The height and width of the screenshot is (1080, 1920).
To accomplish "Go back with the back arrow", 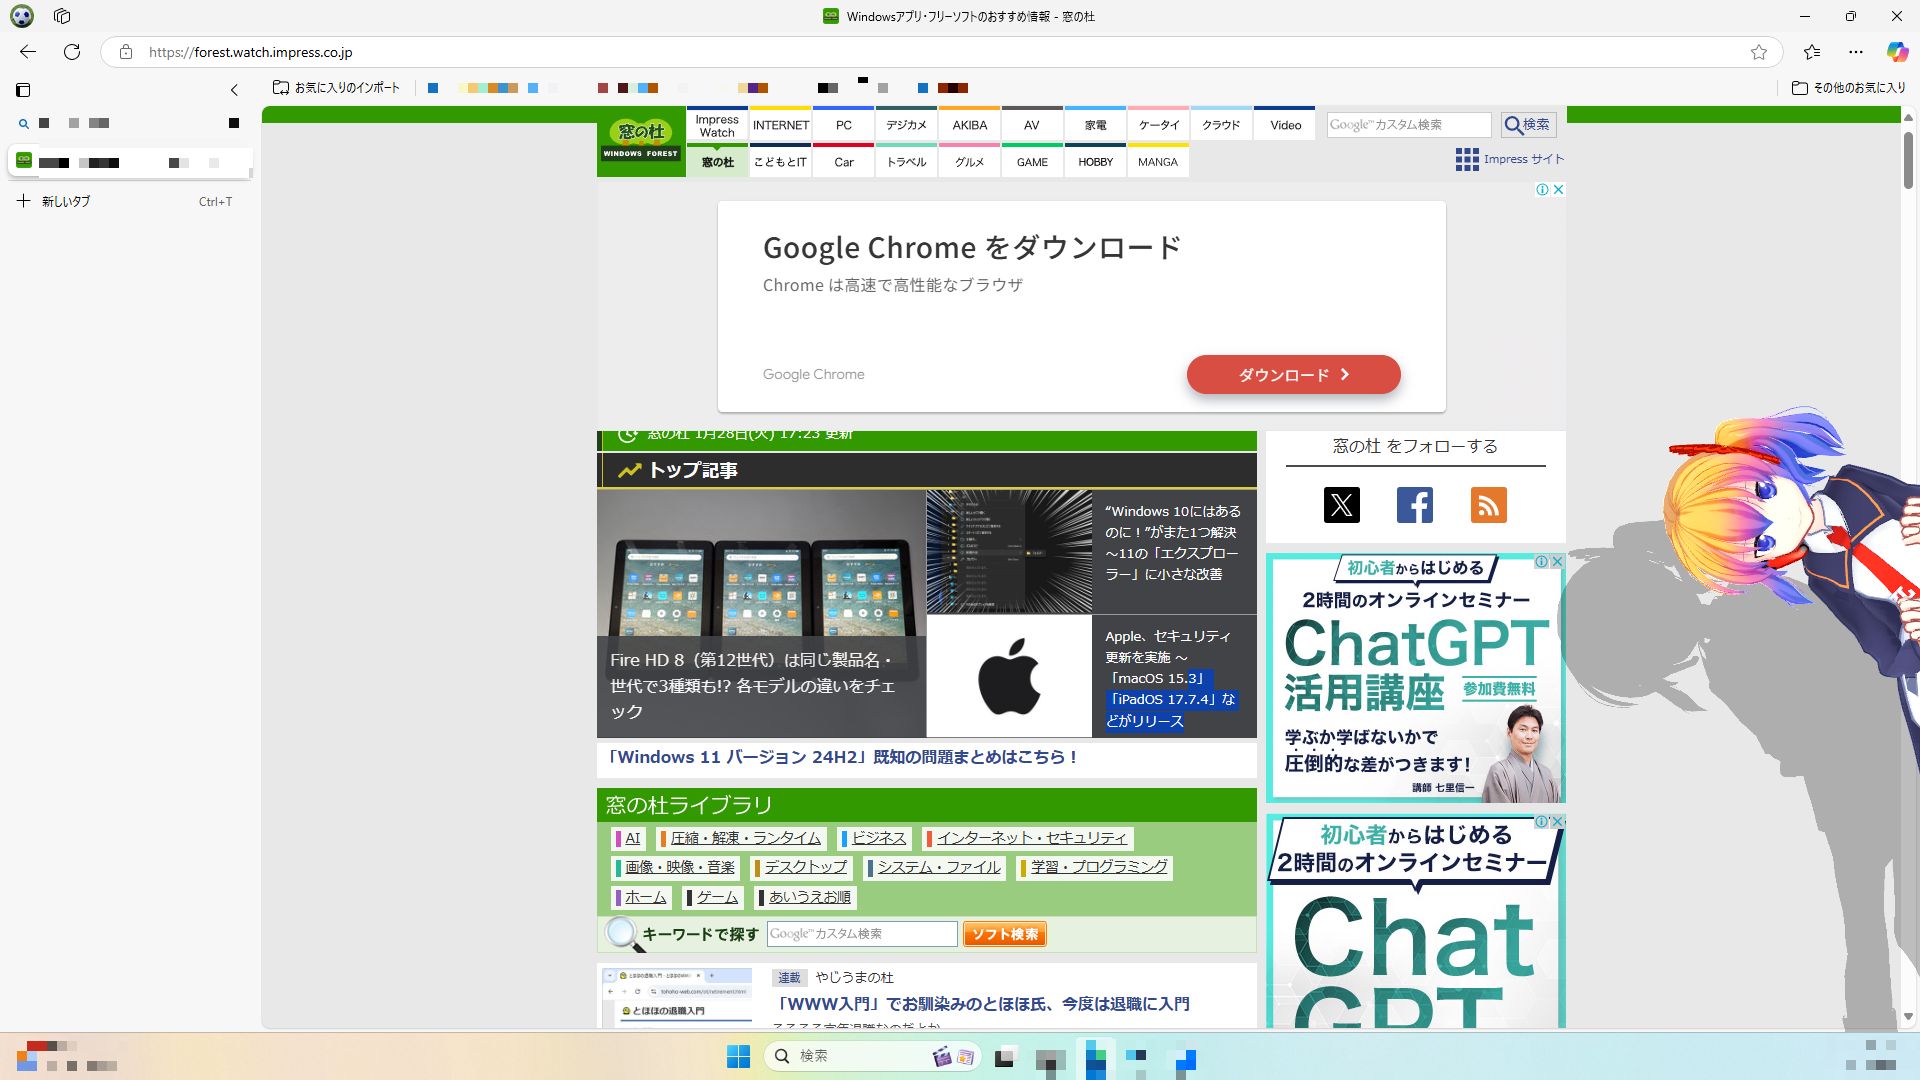I will coord(28,52).
